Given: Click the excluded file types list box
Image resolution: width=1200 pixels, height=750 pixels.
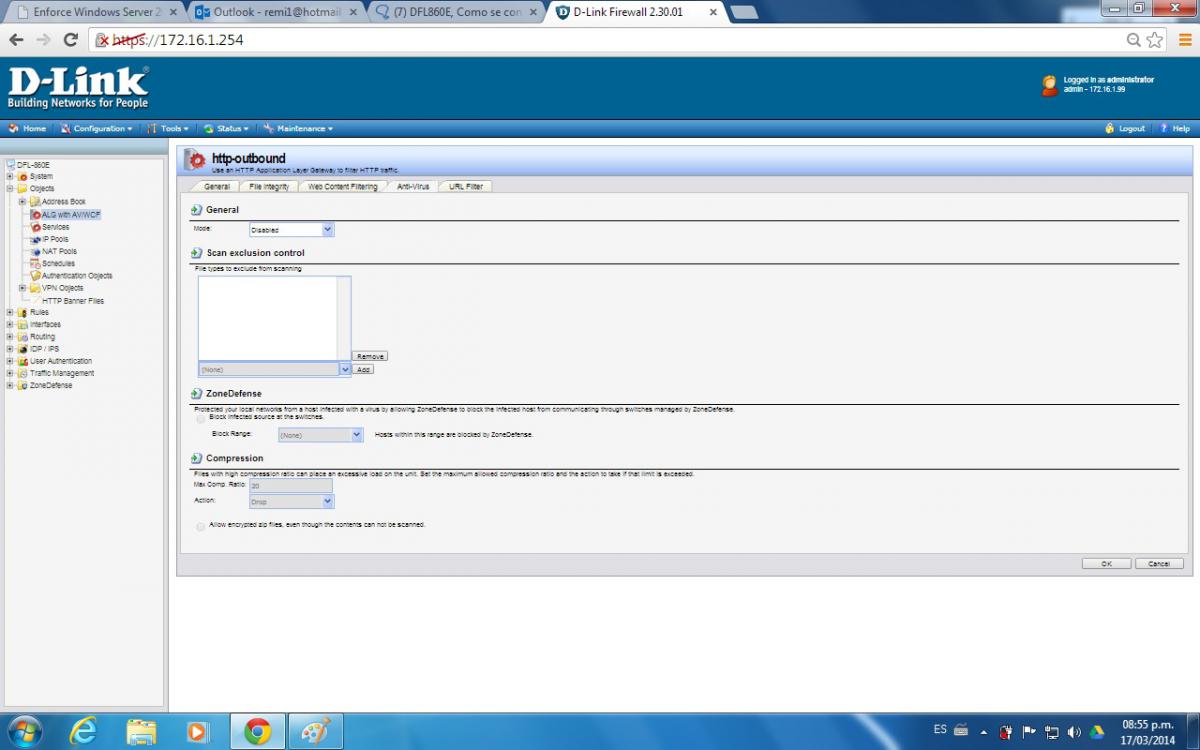Looking at the screenshot, I should click(274, 318).
